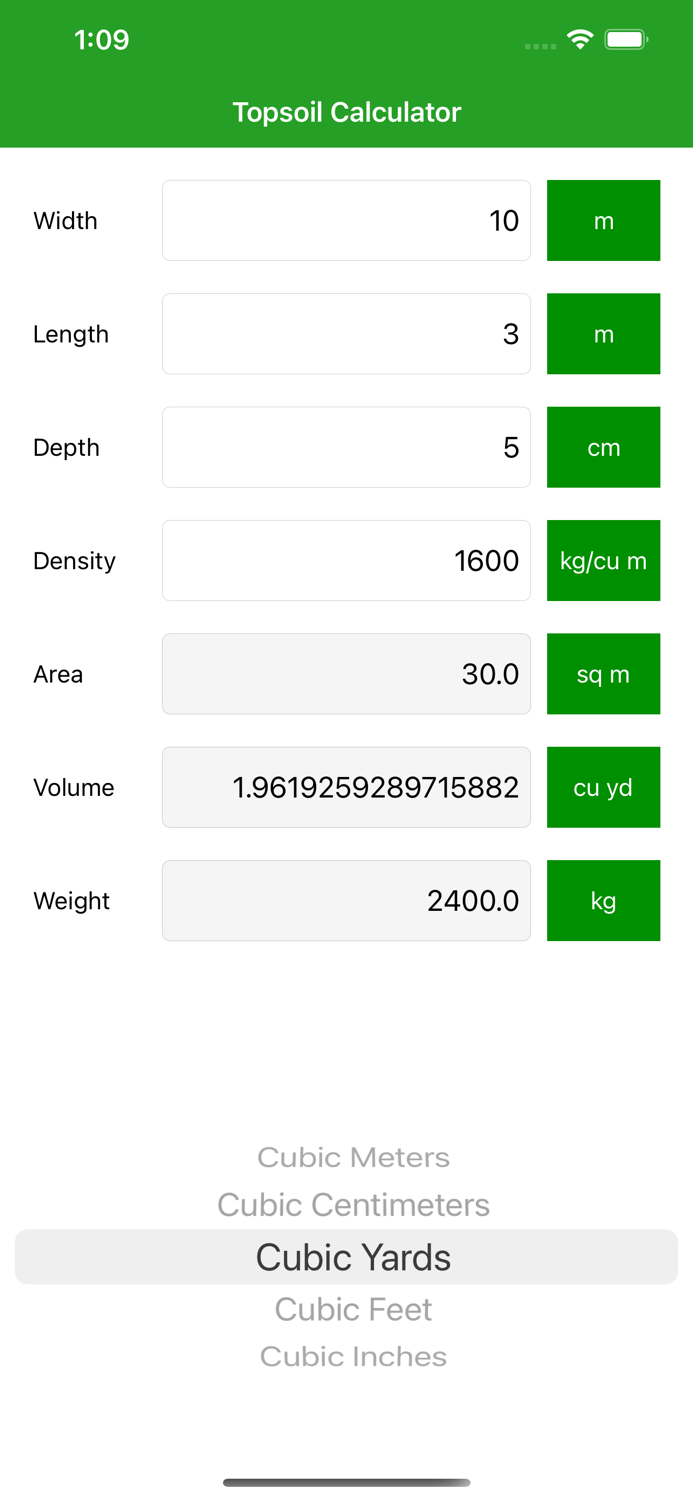Open the Length unit selector
The height and width of the screenshot is (1500, 693).
click(x=603, y=333)
